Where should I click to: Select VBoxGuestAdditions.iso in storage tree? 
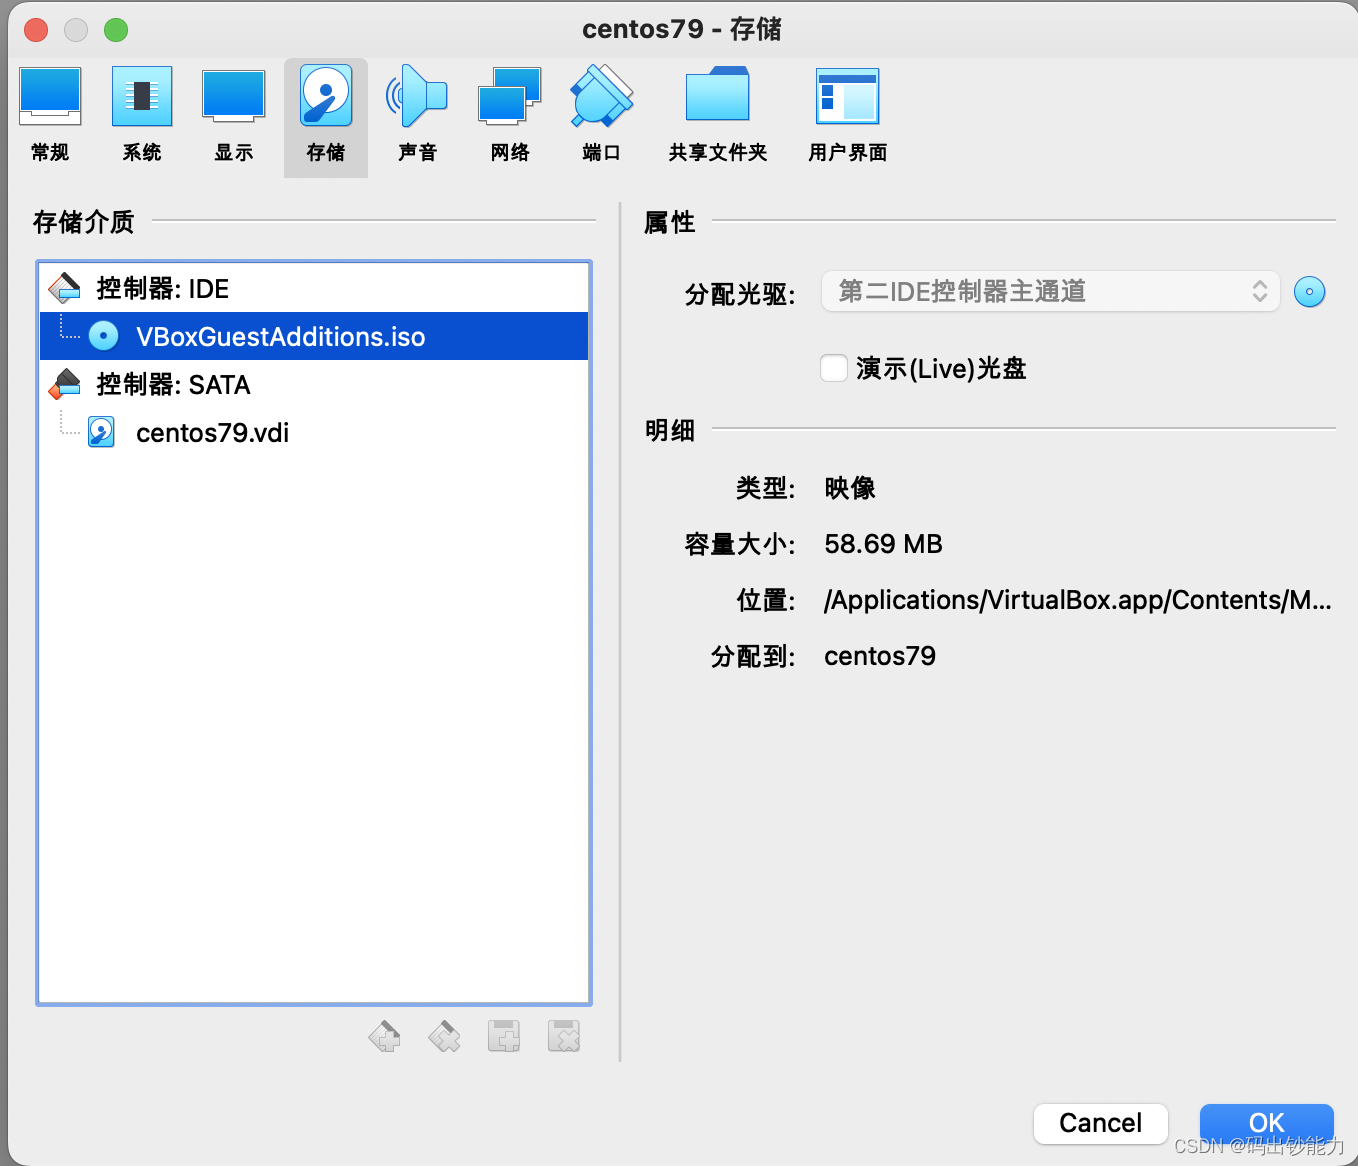[314, 336]
